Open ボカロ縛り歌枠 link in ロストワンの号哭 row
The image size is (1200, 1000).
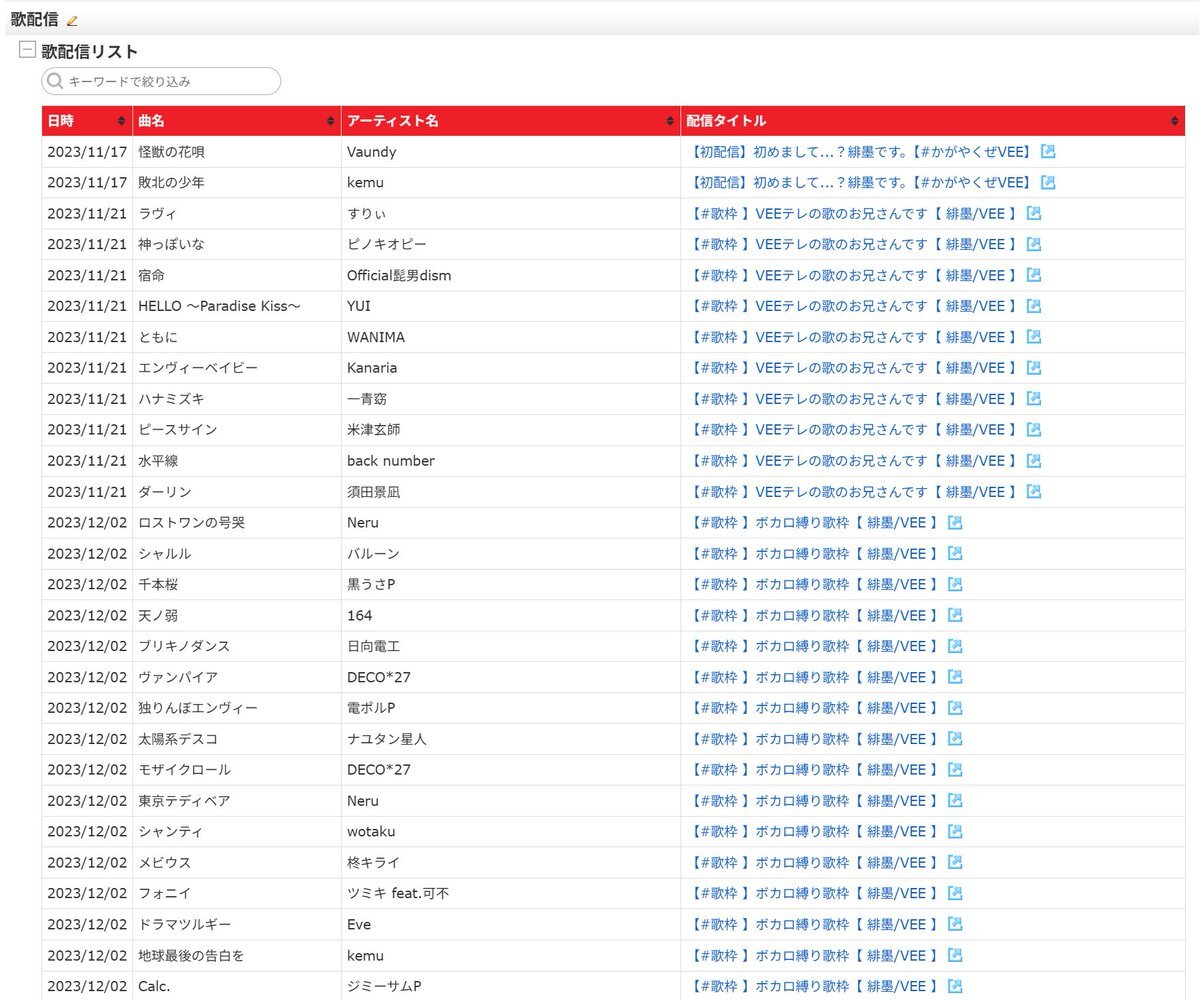pyautogui.click(x=816, y=523)
